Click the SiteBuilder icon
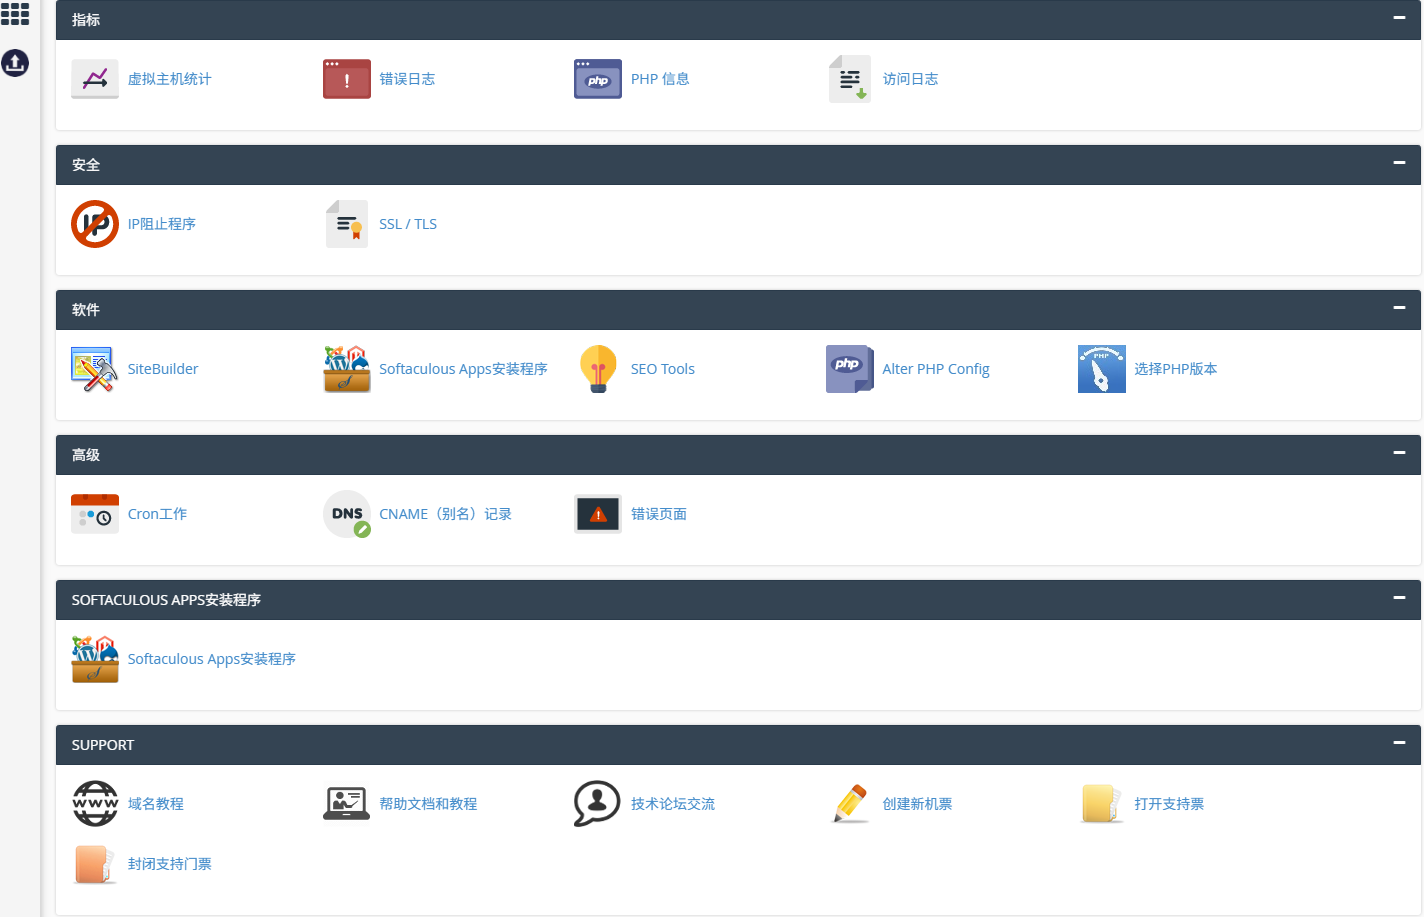 [95, 369]
